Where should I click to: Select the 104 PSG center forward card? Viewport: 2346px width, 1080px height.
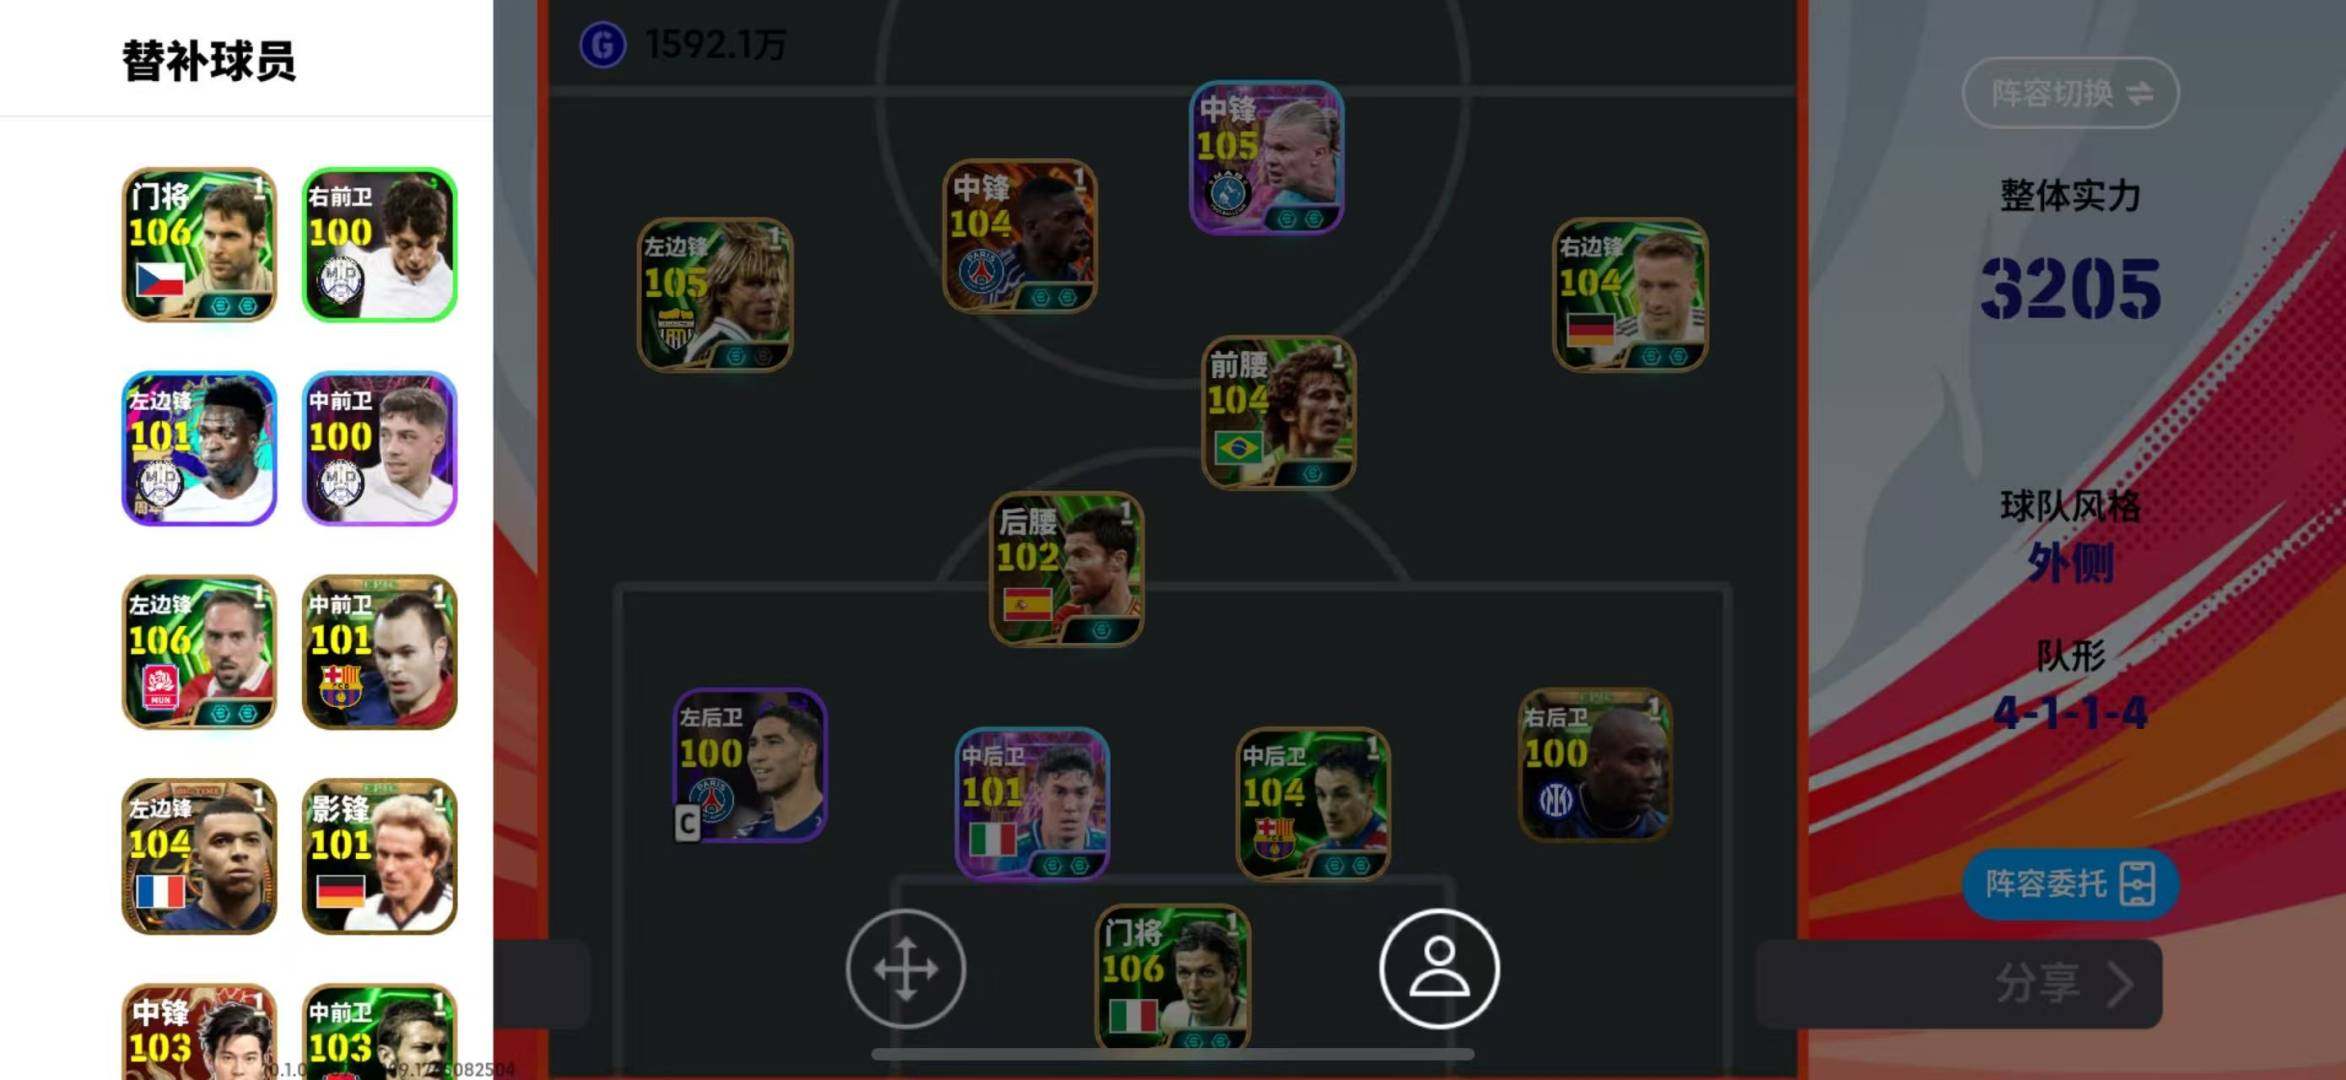(x=1020, y=236)
